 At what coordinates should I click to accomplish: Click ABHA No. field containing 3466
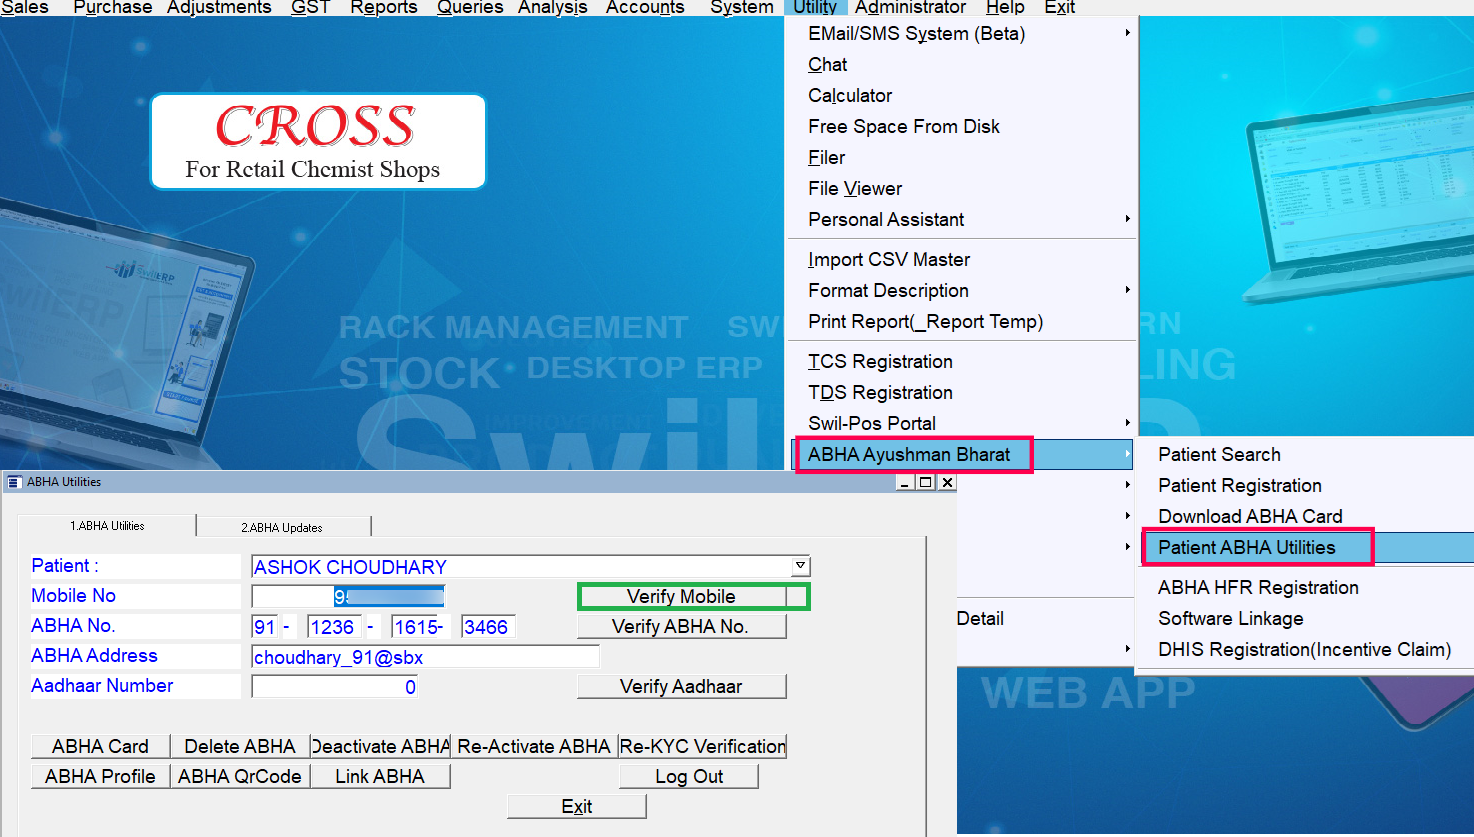[x=488, y=627]
